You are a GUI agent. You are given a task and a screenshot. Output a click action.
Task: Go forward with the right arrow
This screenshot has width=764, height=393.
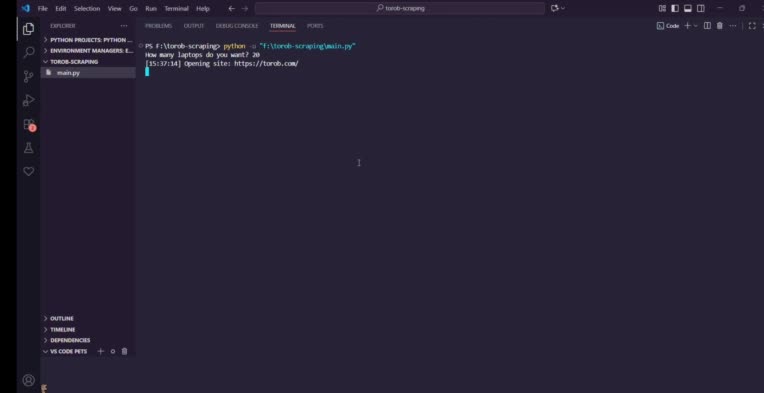pyautogui.click(x=245, y=8)
